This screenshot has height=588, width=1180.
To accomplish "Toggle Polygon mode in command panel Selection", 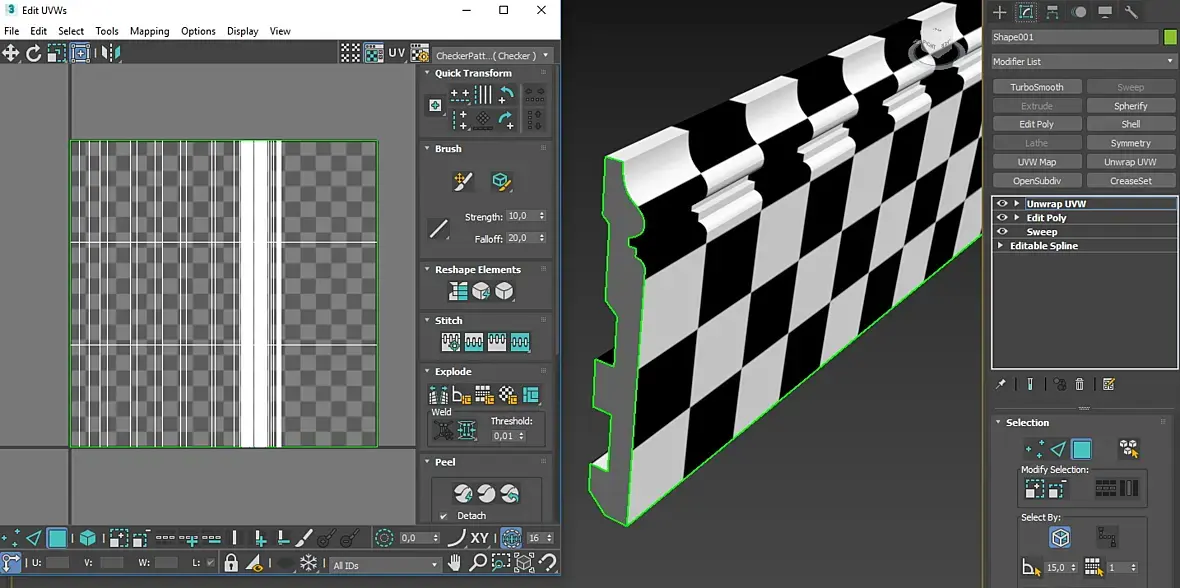I will click(x=1081, y=449).
